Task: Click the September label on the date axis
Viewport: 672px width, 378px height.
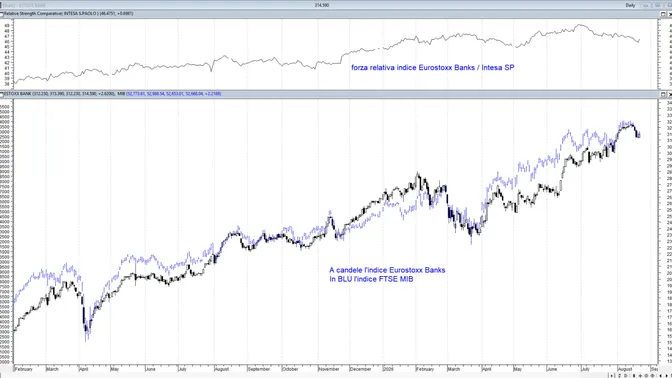Action: pos(259,369)
